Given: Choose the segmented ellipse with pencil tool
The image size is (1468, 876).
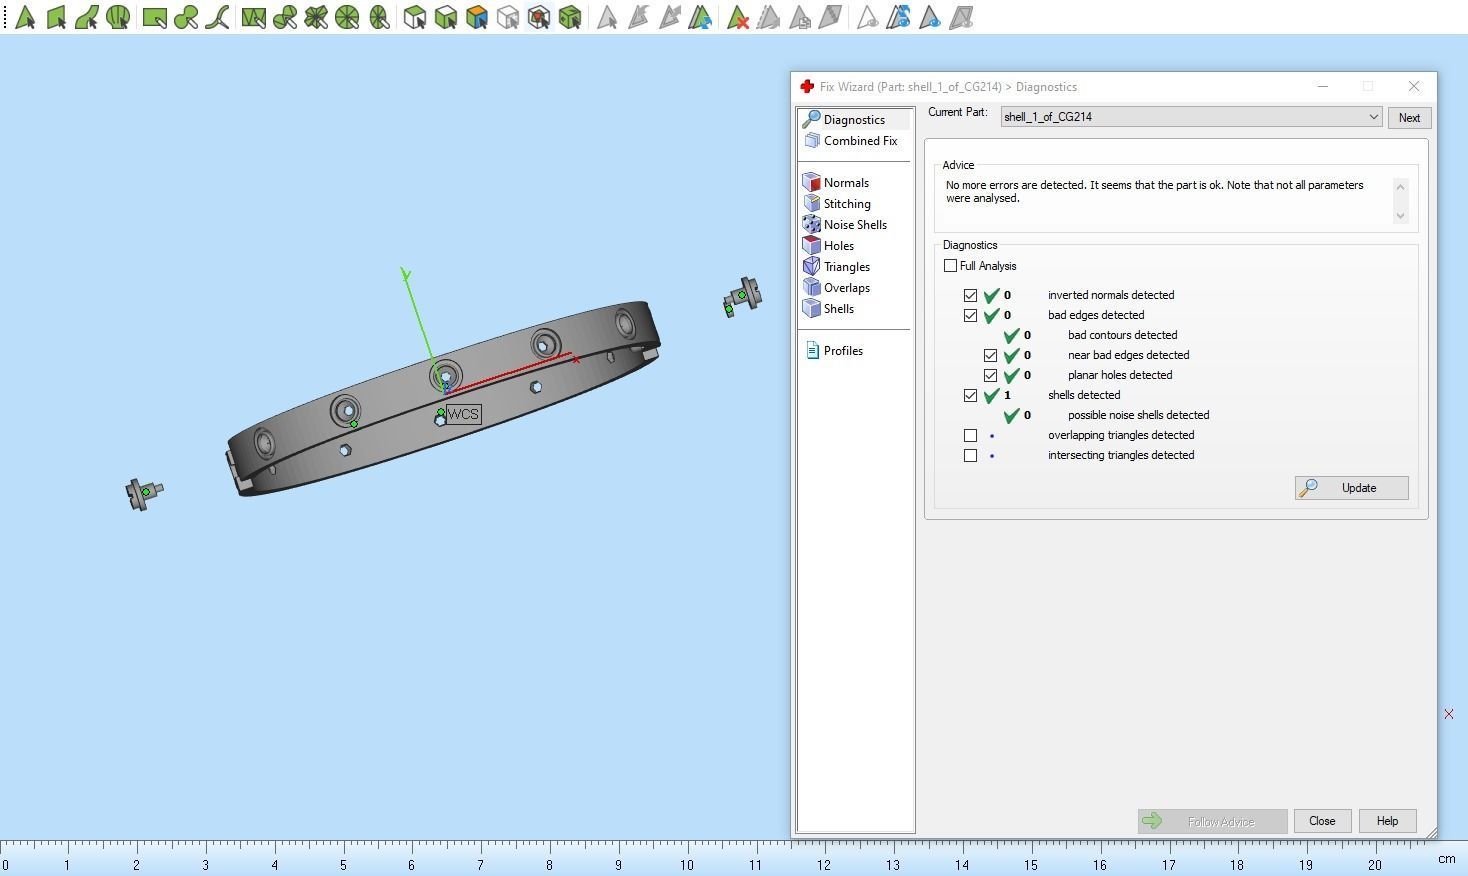Looking at the screenshot, I should pos(379,17).
